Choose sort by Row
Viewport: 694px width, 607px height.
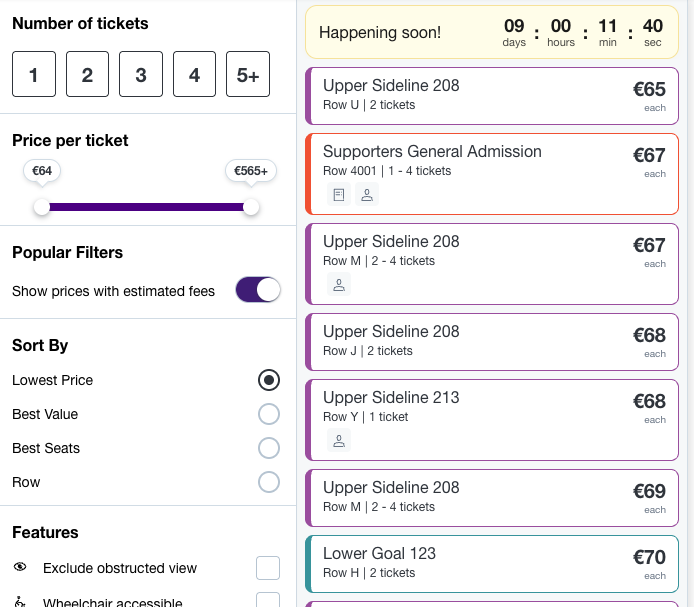click(x=269, y=482)
